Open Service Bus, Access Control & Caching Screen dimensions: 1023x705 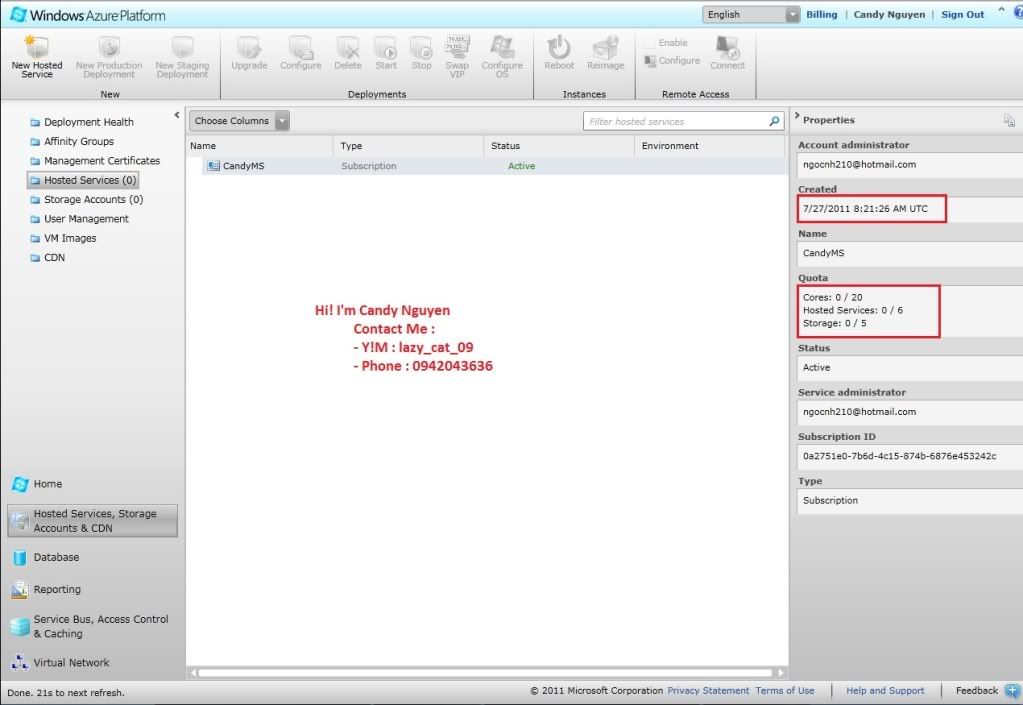coord(90,626)
